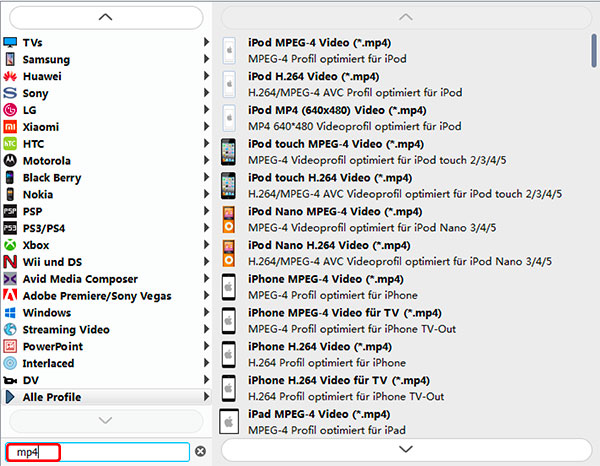Click the mp4 search input field
Viewport: 600px width, 466px height.
(x=98, y=452)
